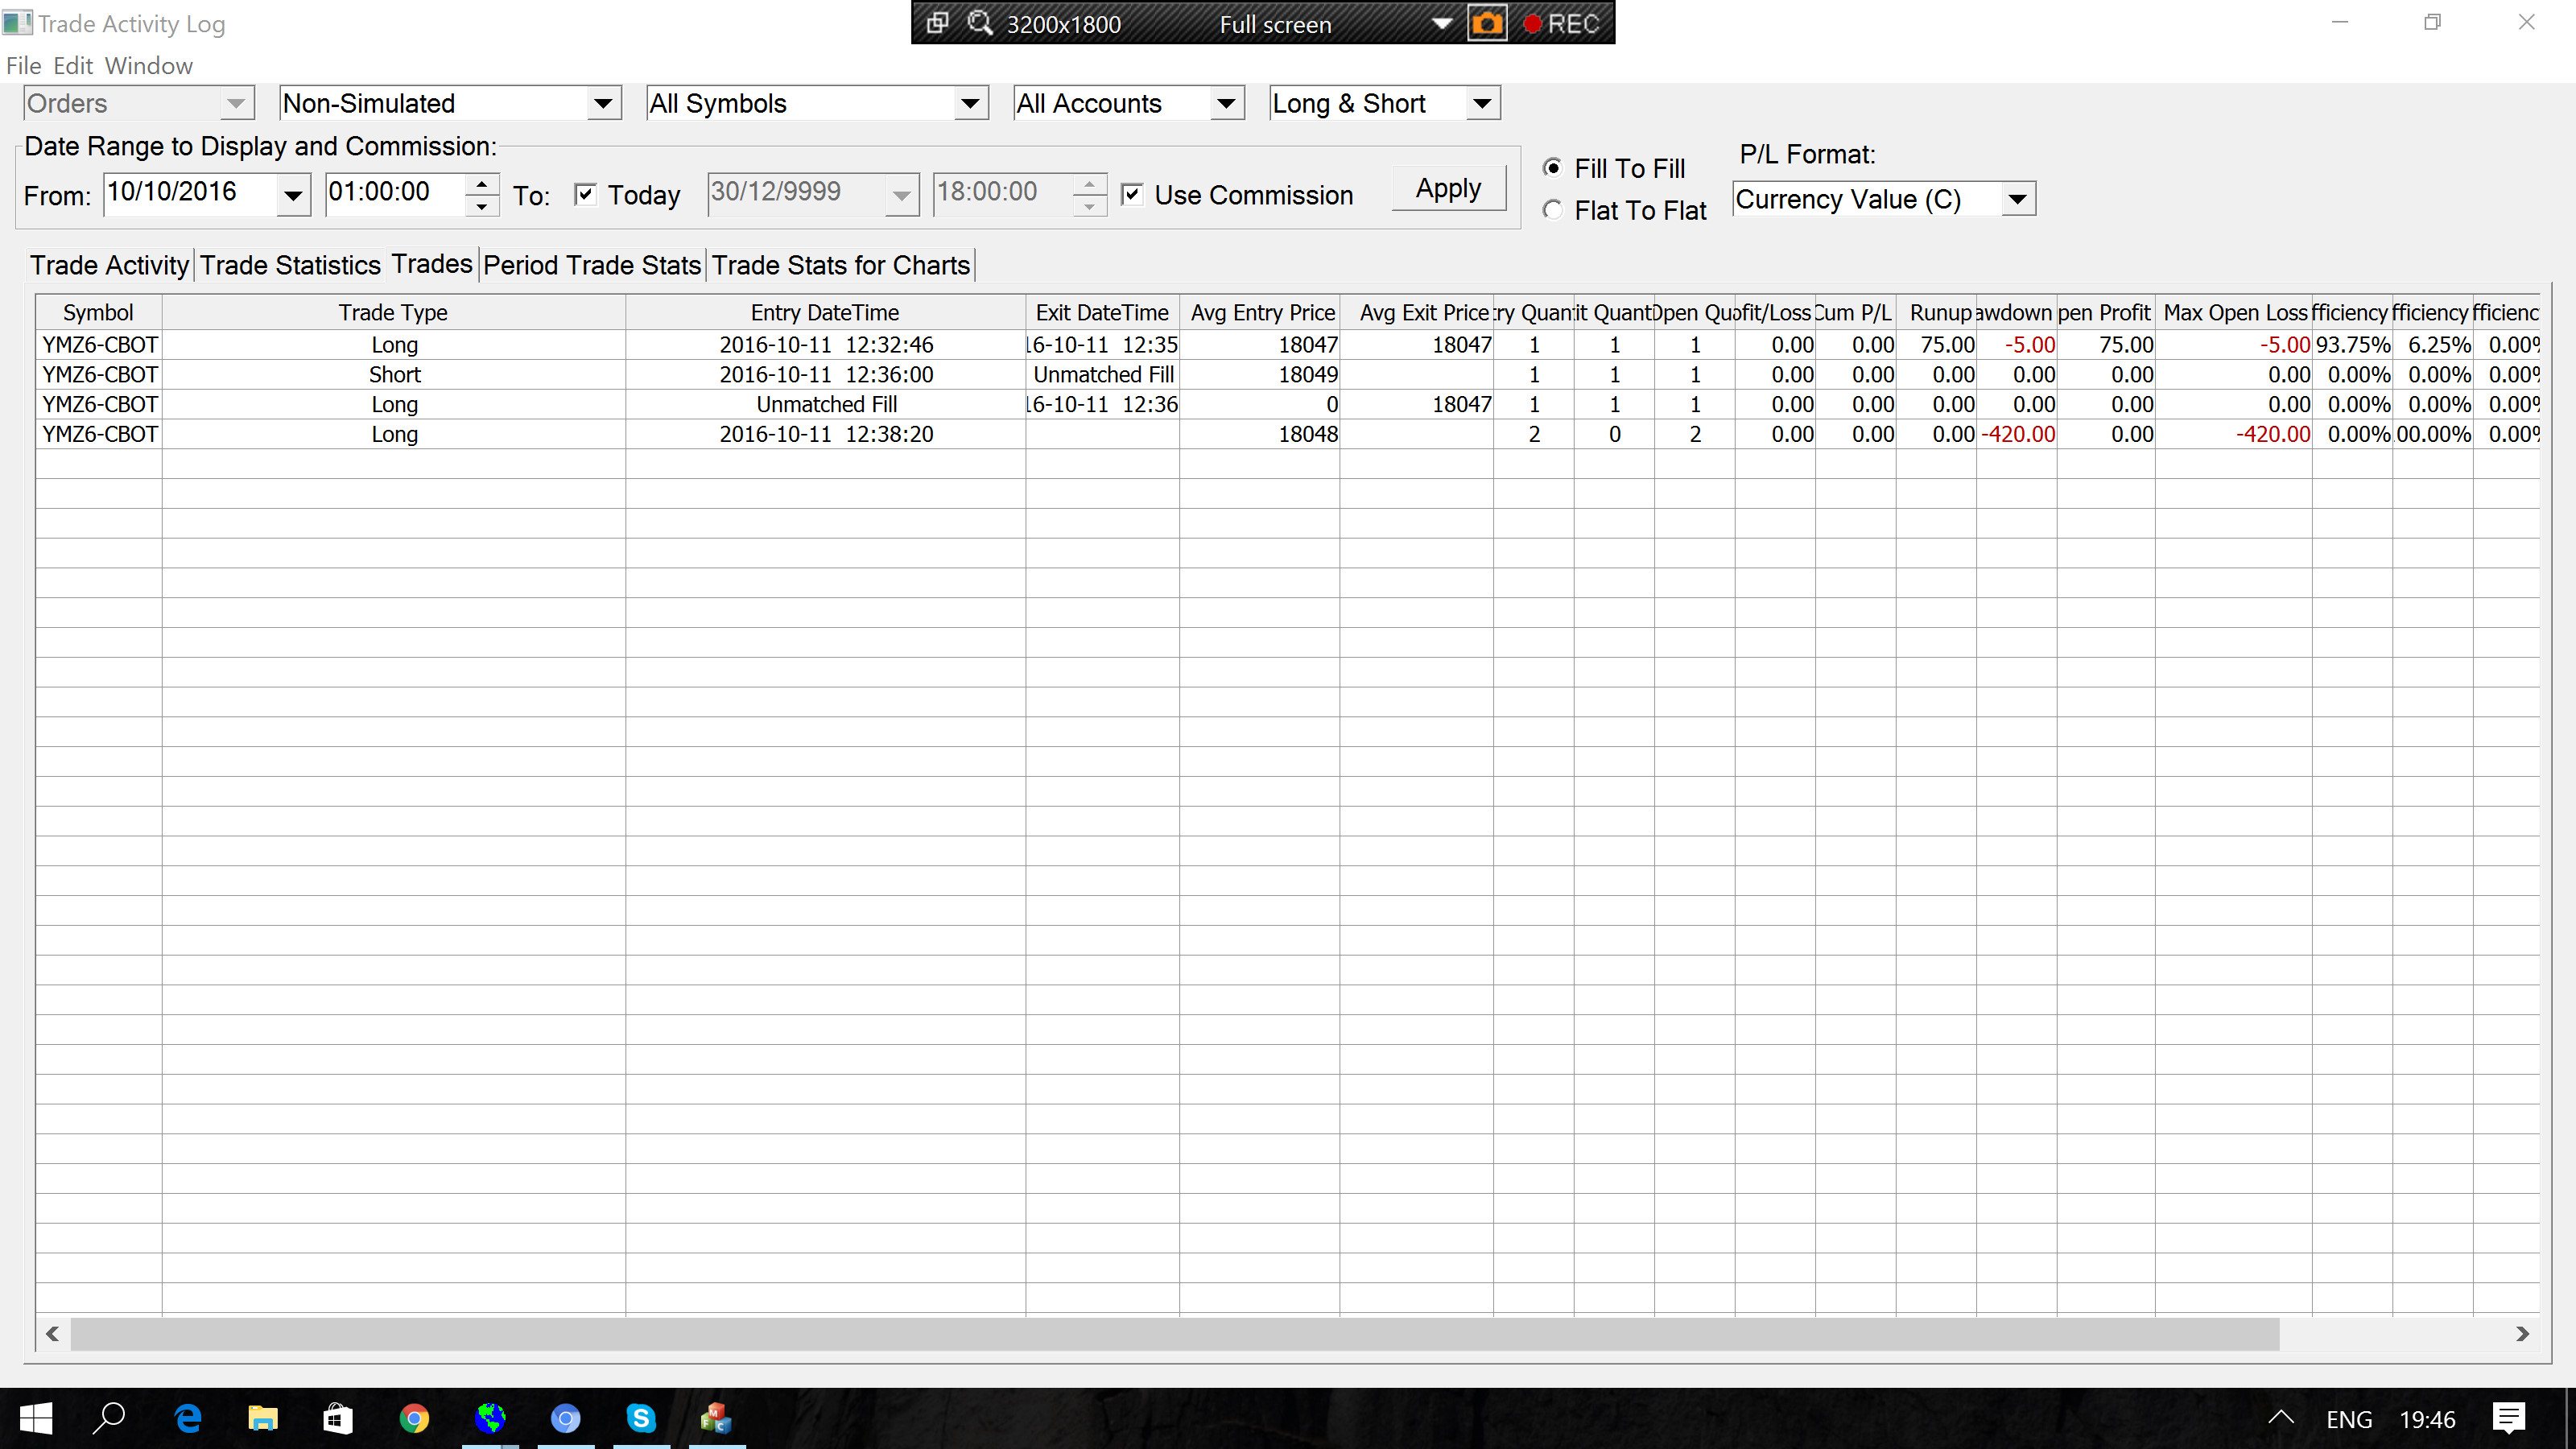Open Microsoft Edge from the taskbar
The height and width of the screenshot is (1449, 2576).
tap(188, 1418)
